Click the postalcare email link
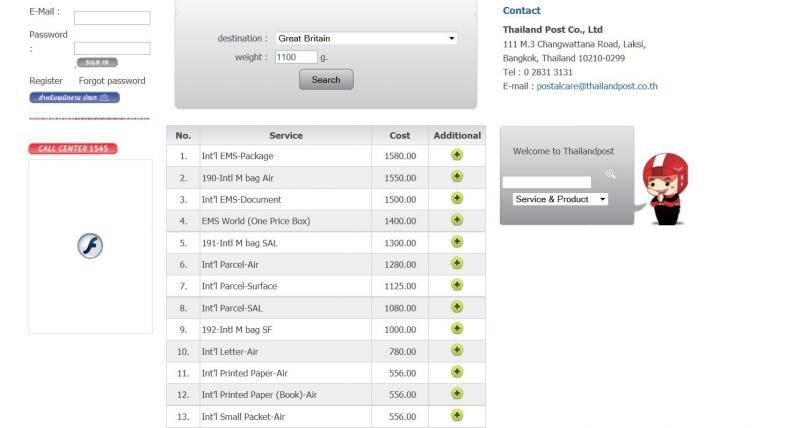Image resolution: width=800 pixels, height=428 pixels. (x=597, y=86)
